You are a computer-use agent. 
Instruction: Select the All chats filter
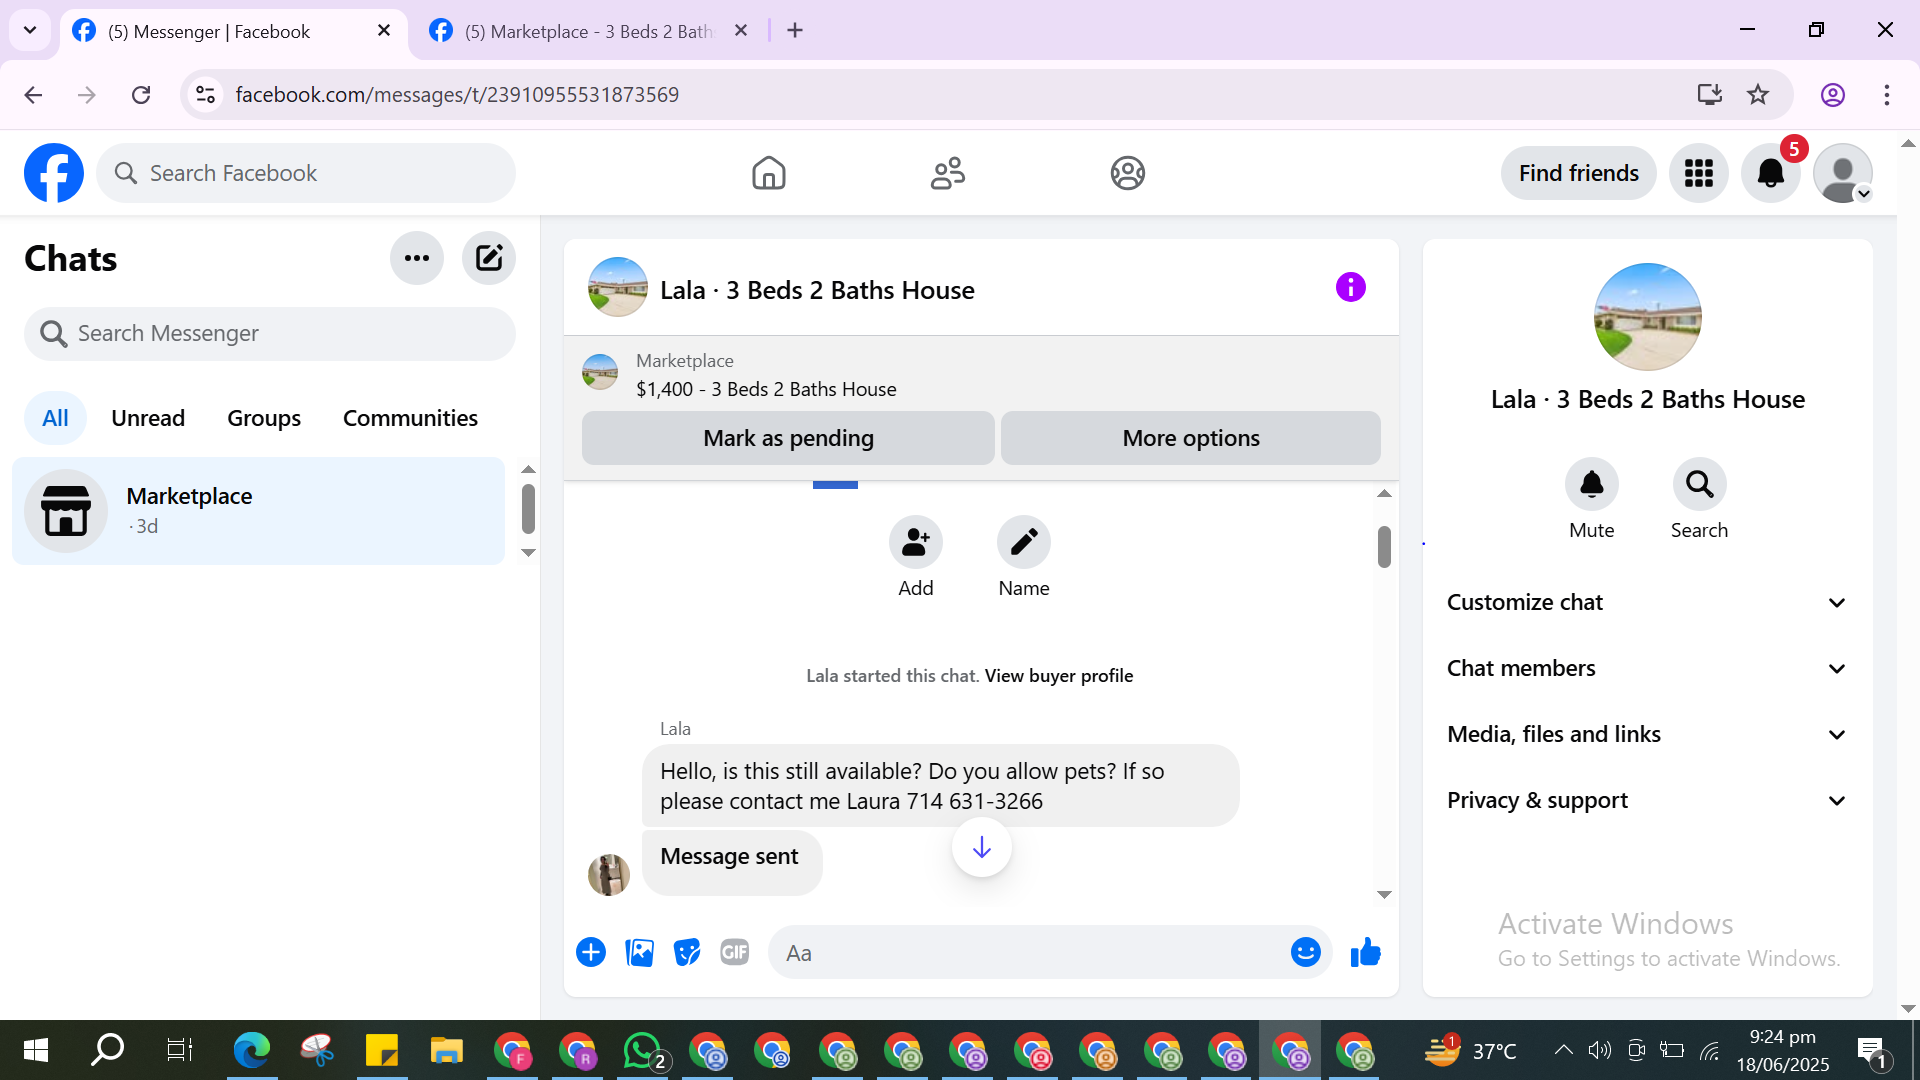coord(56,418)
